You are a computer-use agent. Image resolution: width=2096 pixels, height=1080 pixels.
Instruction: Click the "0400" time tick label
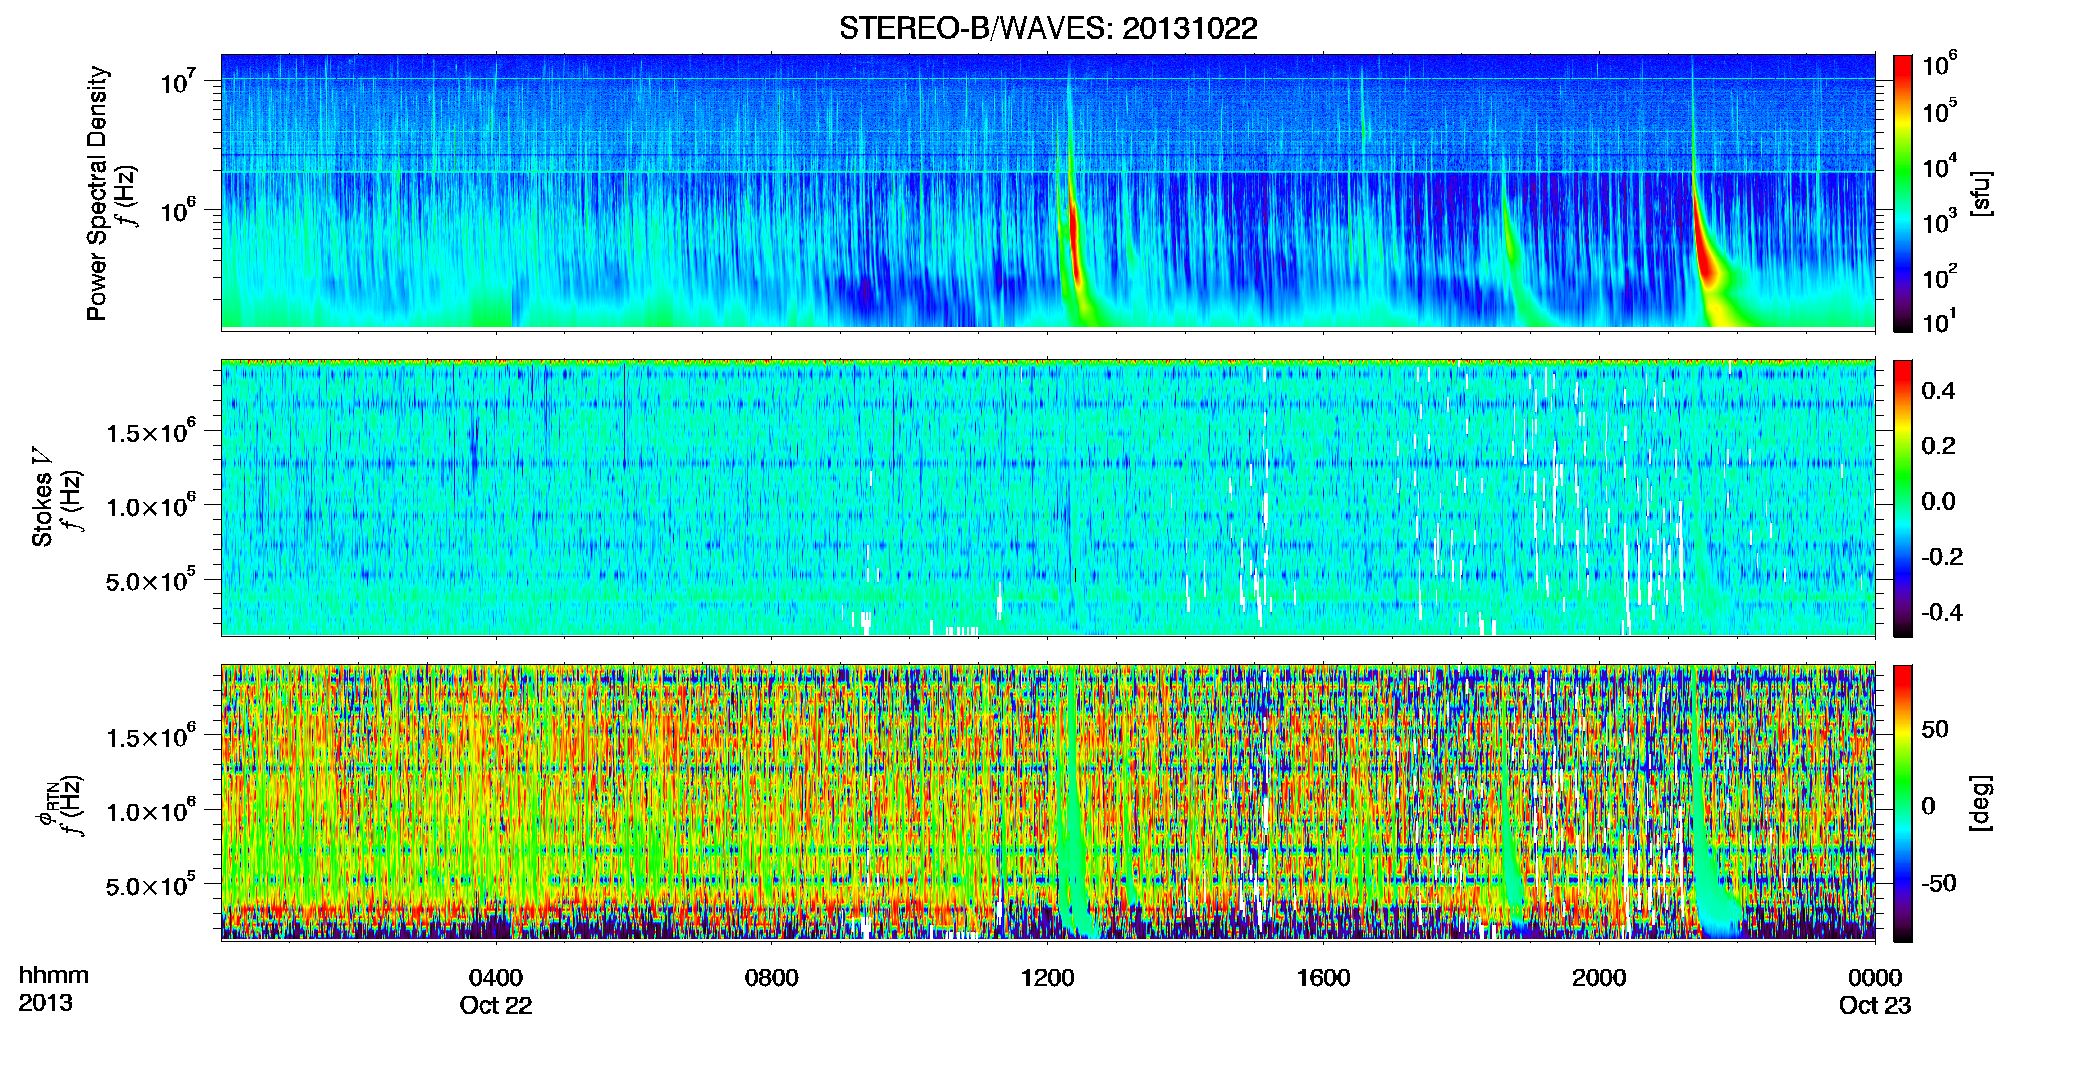coord(496,978)
